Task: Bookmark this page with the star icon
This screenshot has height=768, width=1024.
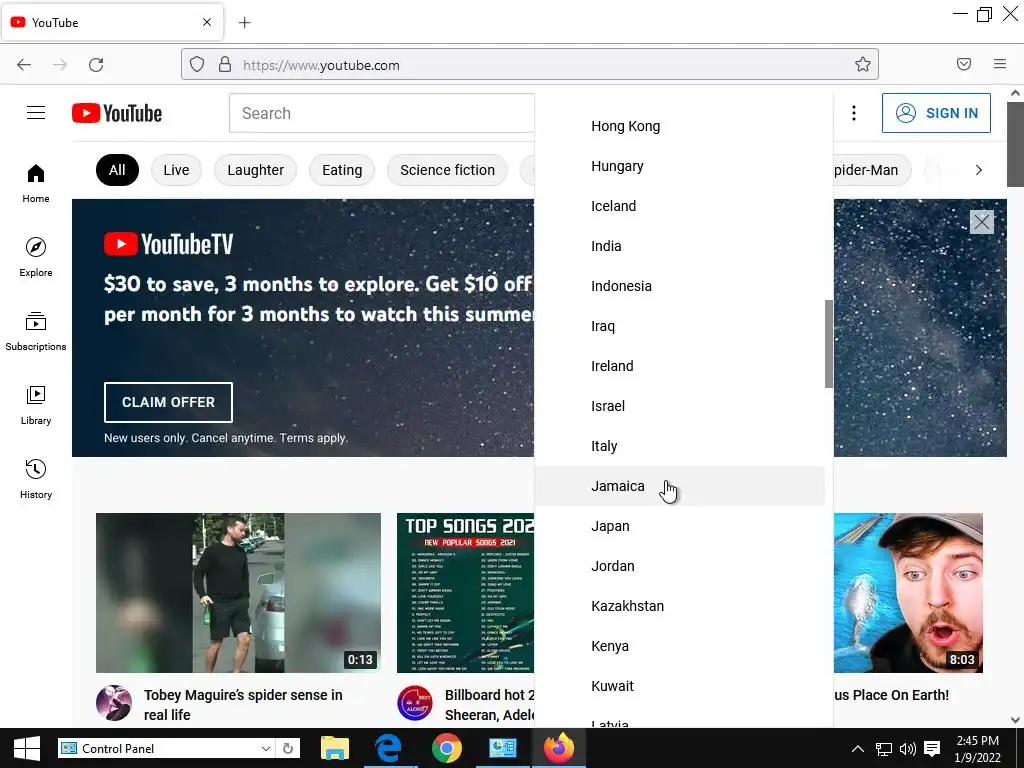Action: point(863,64)
